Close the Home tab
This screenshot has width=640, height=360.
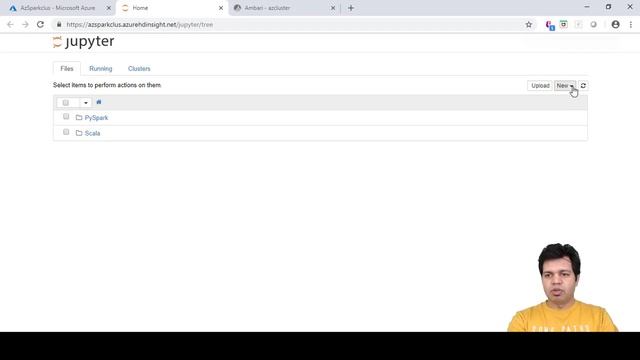[221, 8]
